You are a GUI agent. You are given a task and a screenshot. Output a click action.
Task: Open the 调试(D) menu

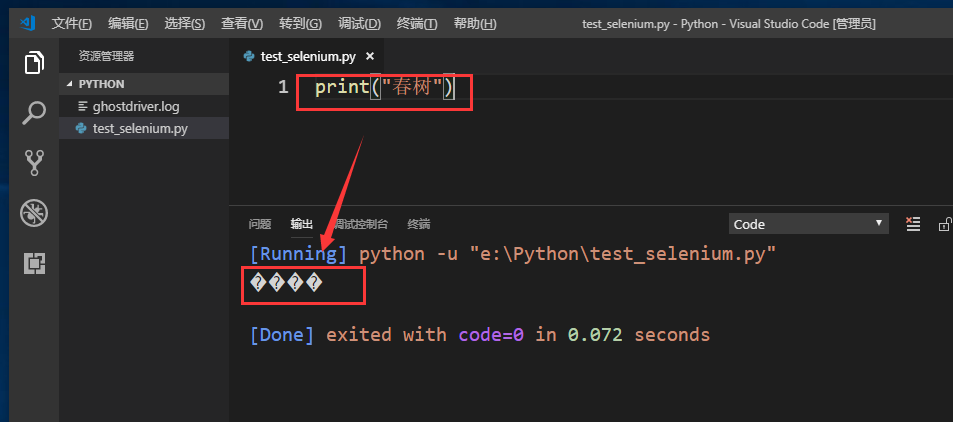359,23
